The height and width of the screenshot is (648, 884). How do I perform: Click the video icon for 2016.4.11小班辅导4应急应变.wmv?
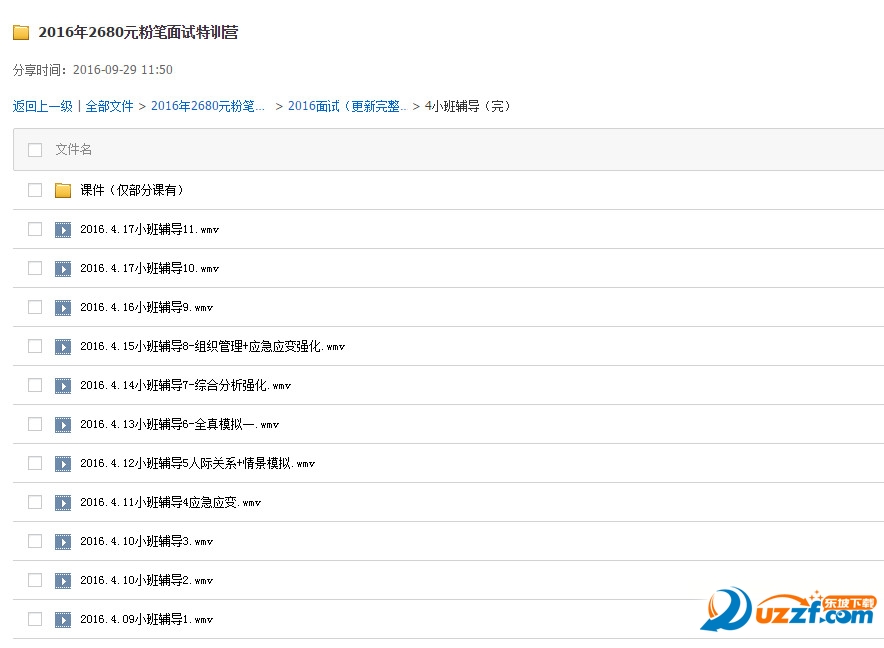click(x=63, y=502)
